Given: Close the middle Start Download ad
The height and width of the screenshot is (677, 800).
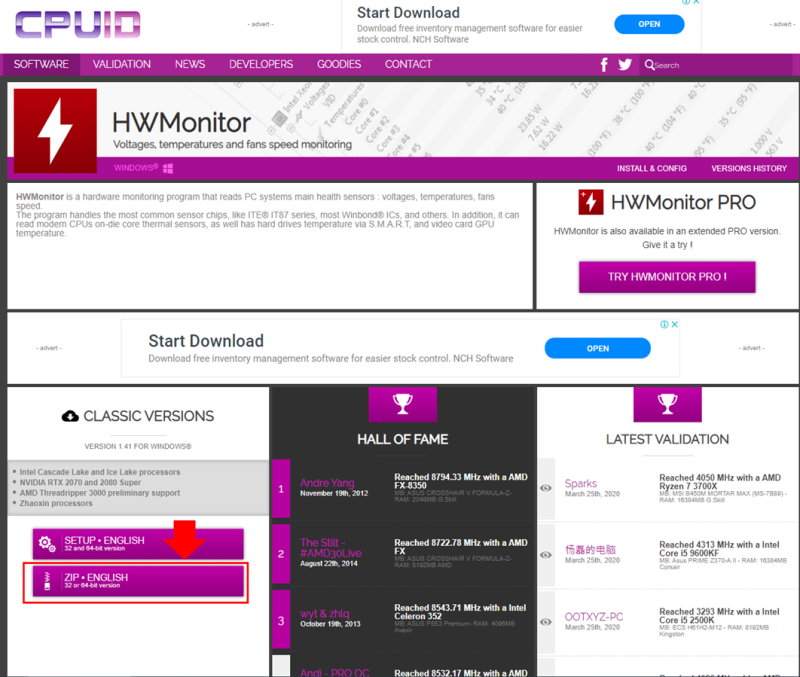Looking at the screenshot, I should (674, 324).
